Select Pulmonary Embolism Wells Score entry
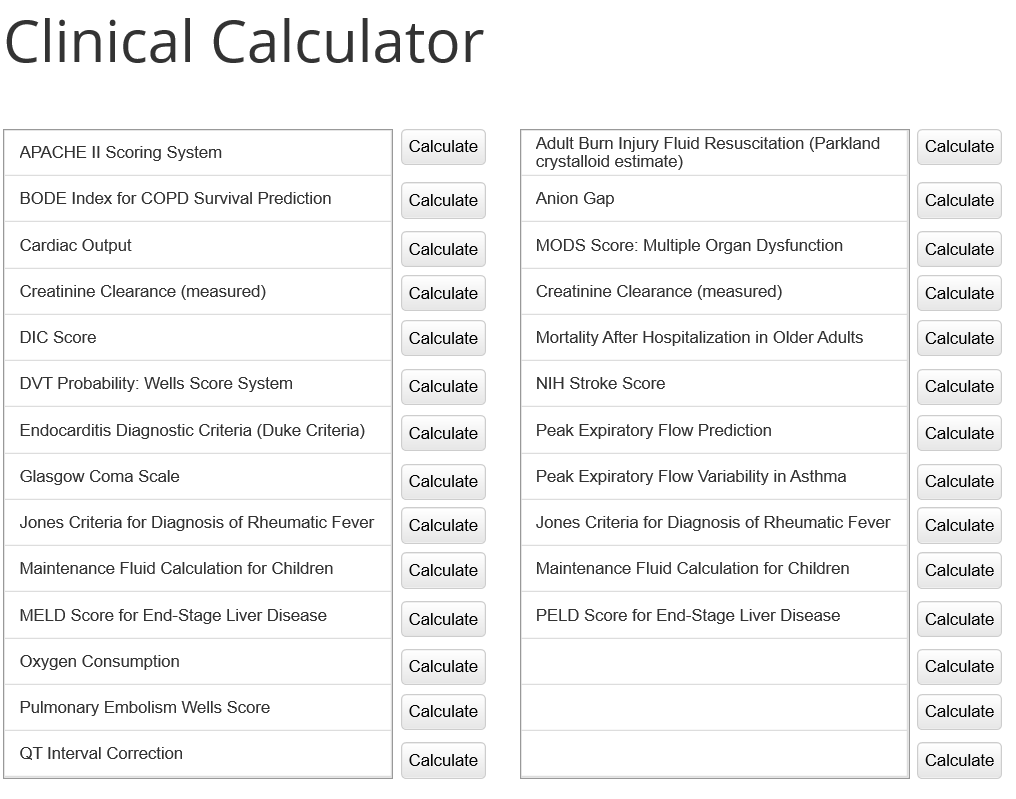The height and width of the screenshot is (799, 1016). [x=145, y=708]
